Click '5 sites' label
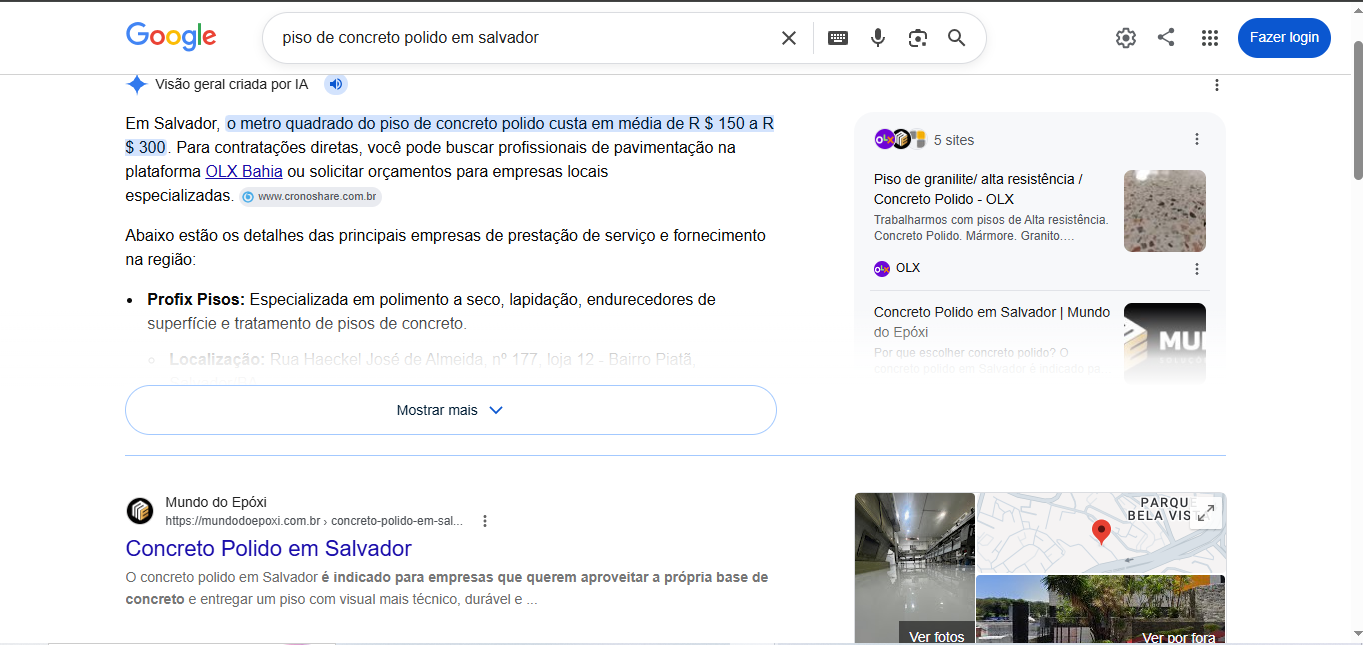Viewport: 1363px width, 645px height. point(954,140)
